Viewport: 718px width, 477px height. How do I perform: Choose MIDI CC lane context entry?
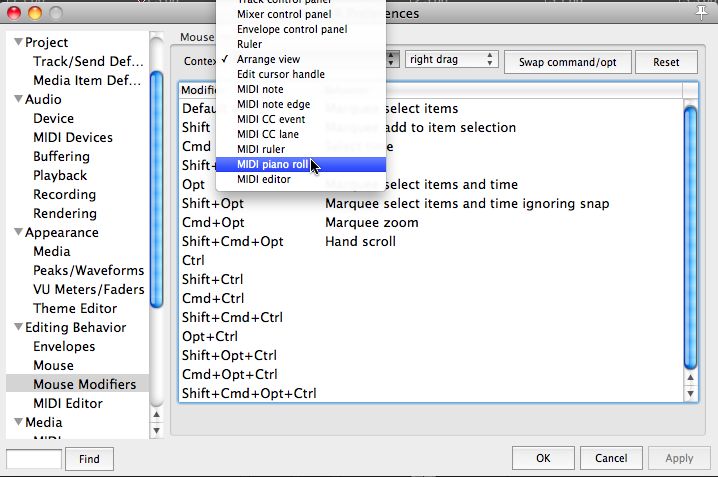click(x=300, y=134)
